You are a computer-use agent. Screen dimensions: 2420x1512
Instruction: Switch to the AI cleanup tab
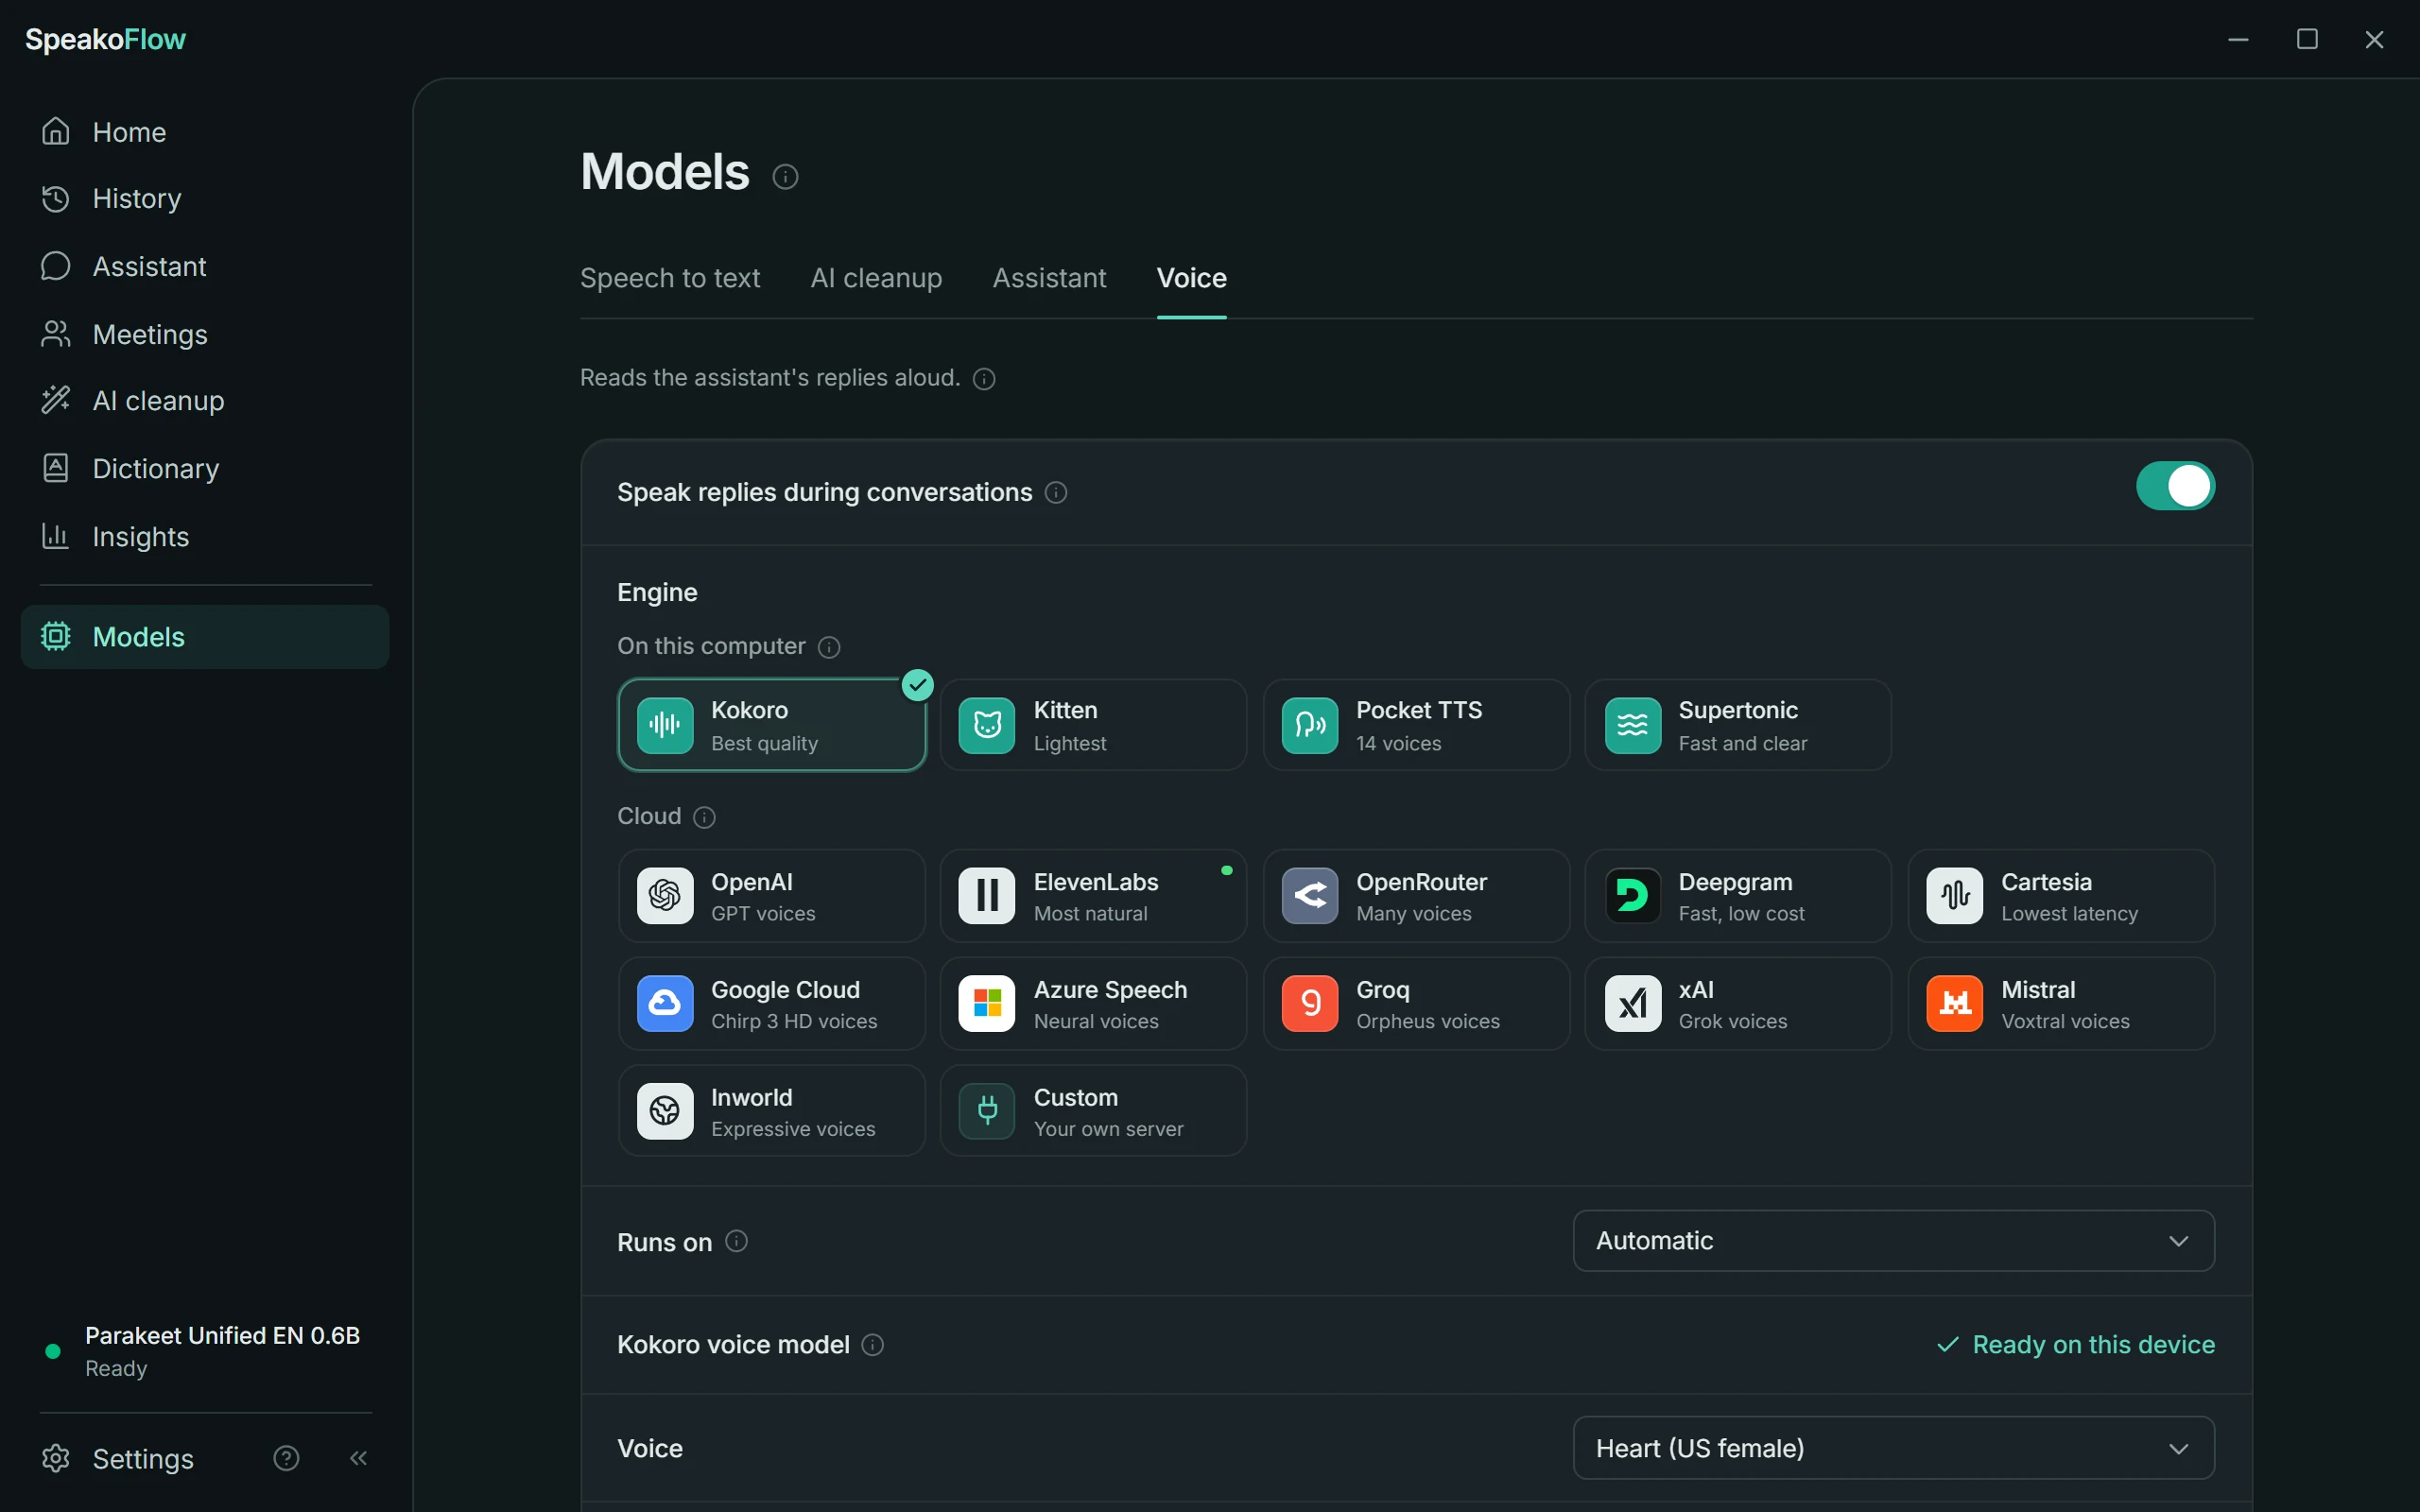(x=876, y=278)
